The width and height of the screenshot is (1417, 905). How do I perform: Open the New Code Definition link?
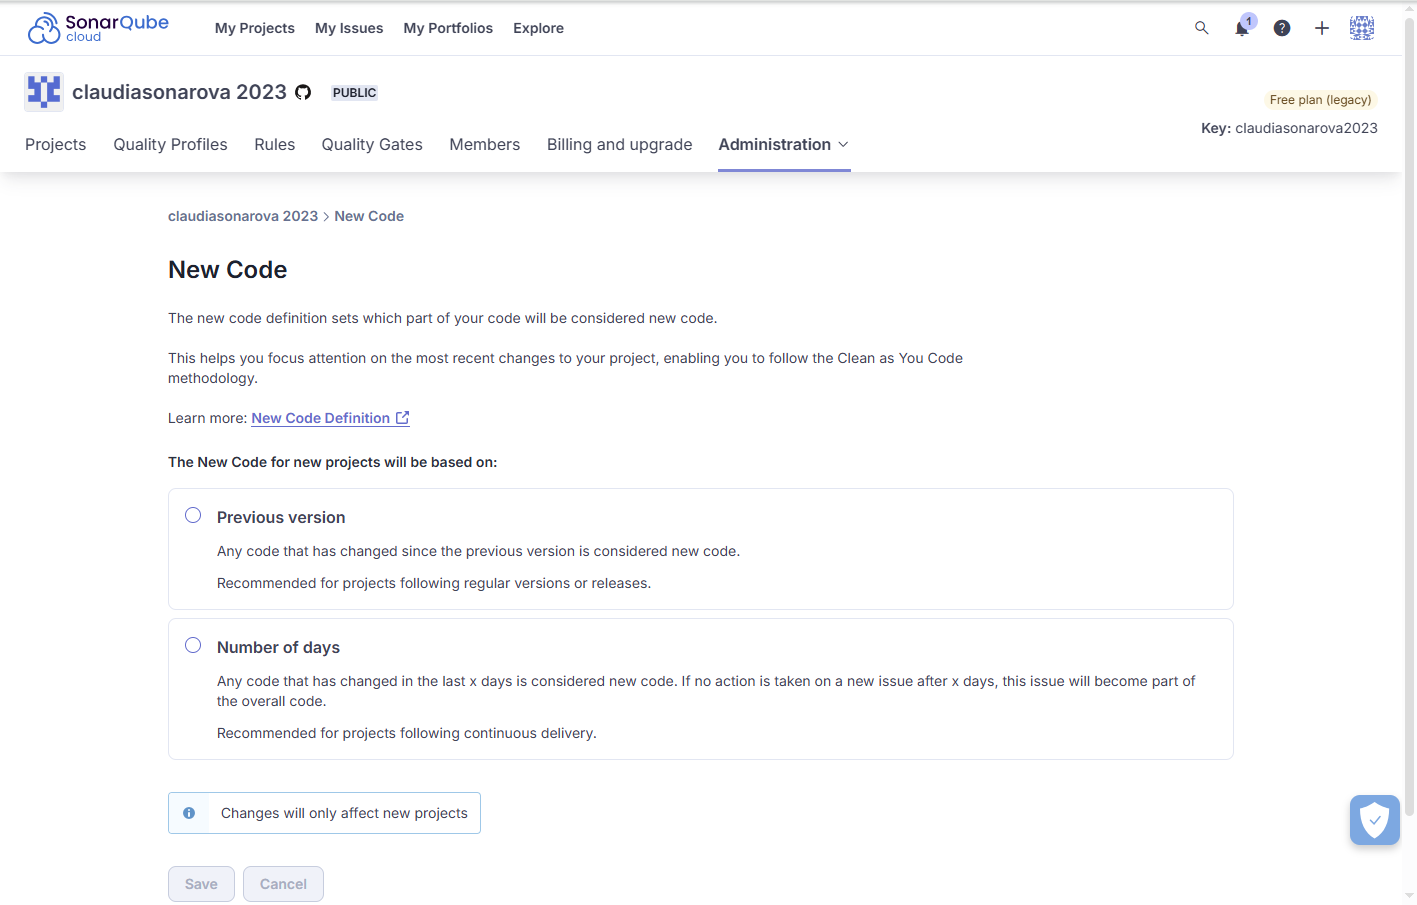coord(322,418)
